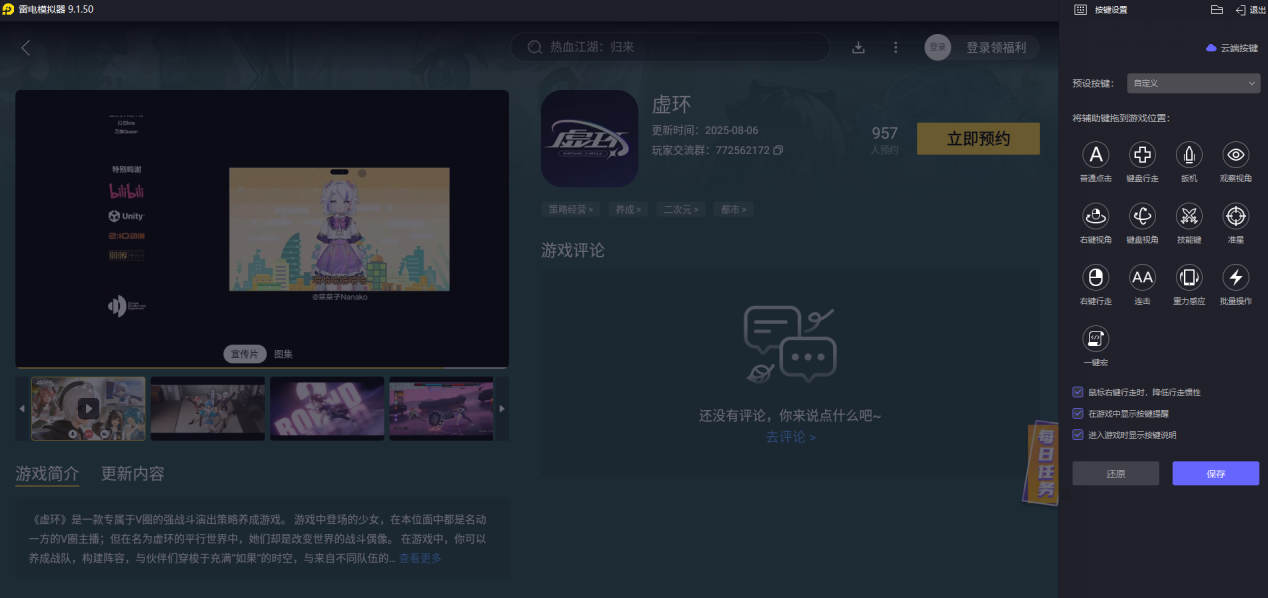This screenshot has width=1268, height=598.
Task: Open the 预设按键 preset dropdown showing 自定义
Action: 1192,83
